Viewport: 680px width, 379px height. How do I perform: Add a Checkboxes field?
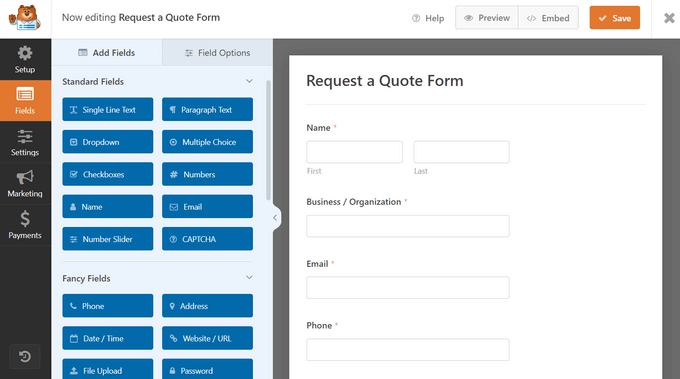108,174
